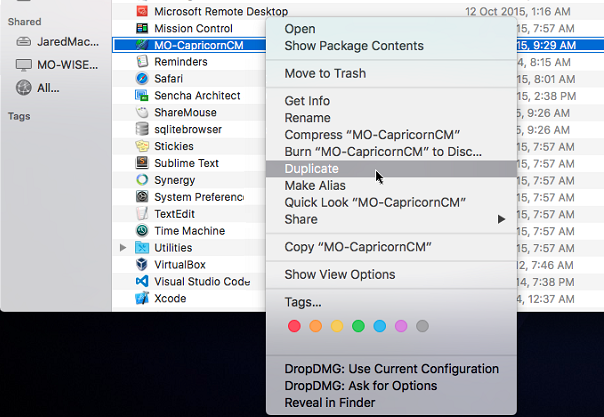
Task: Click the sqlitebrowser database icon
Action: [x=142, y=129]
